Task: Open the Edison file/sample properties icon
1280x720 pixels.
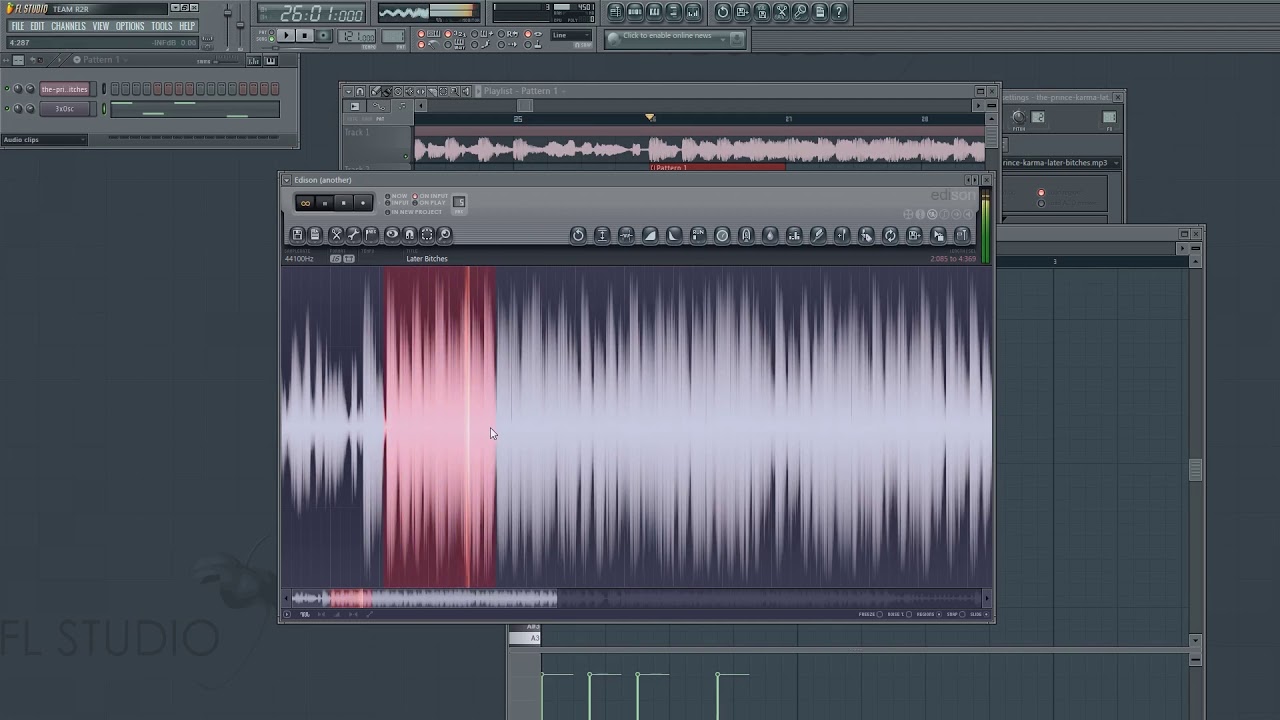Action: (315, 234)
